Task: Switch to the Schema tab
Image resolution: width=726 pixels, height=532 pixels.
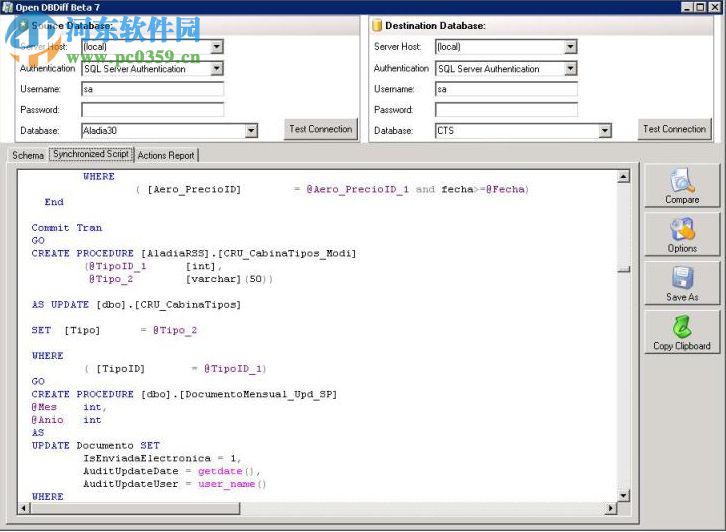Action: [x=28, y=155]
